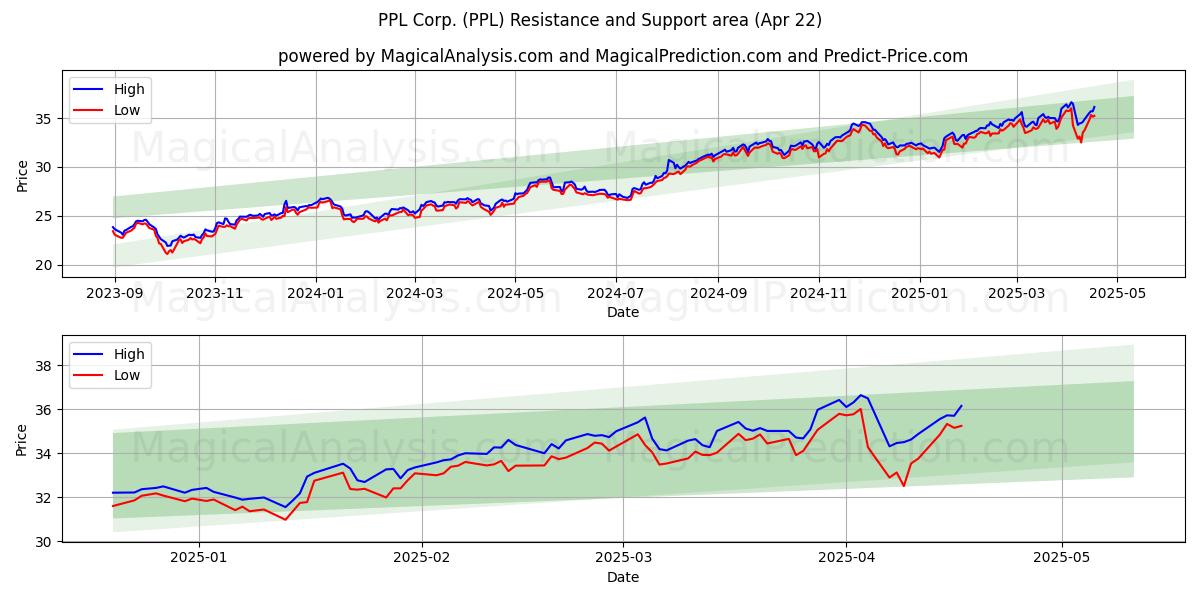Viewport: 1200px width, 600px height.
Task: Click the '2024-05' x-axis label in top chart
Action: click(515, 293)
